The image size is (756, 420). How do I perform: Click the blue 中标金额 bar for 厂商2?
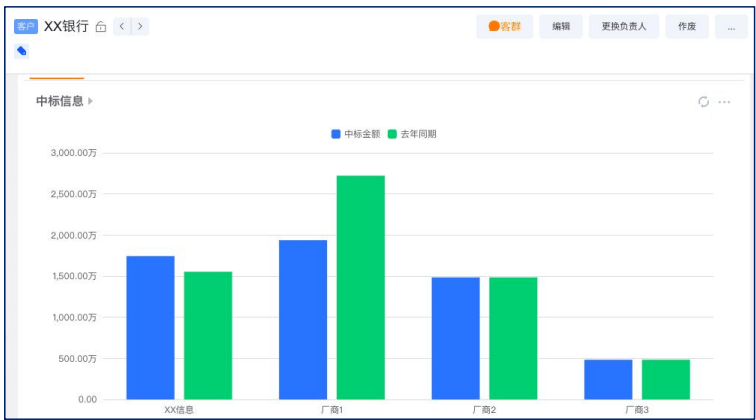[x=455, y=338]
